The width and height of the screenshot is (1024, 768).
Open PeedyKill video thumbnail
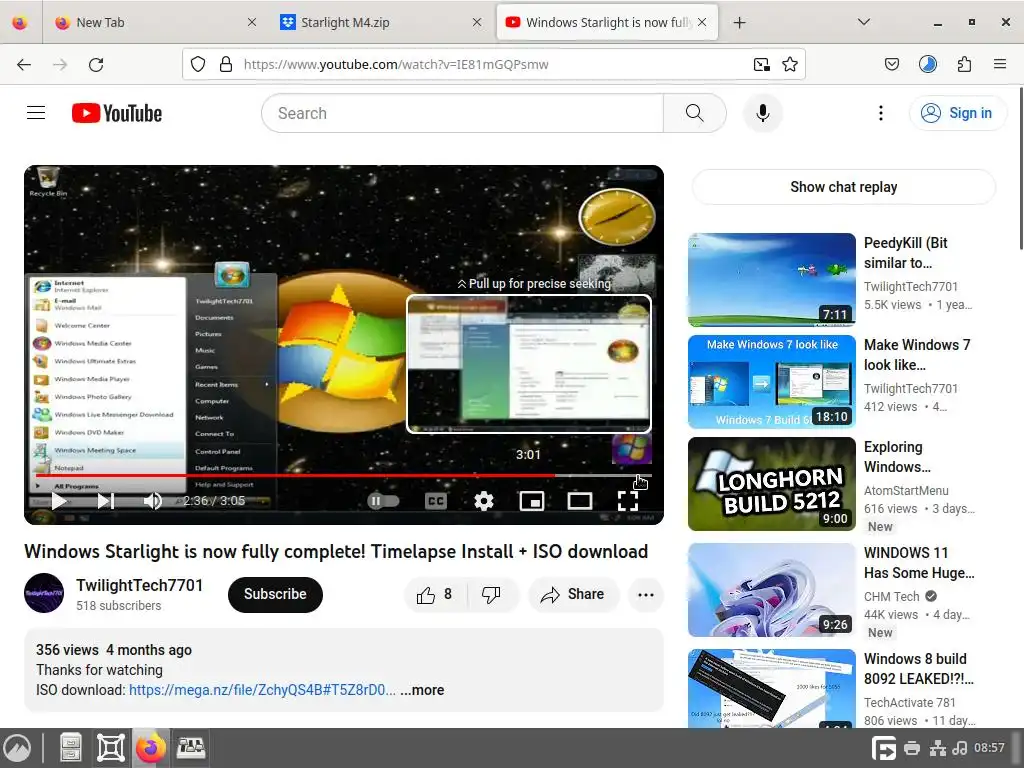[771, 280]
